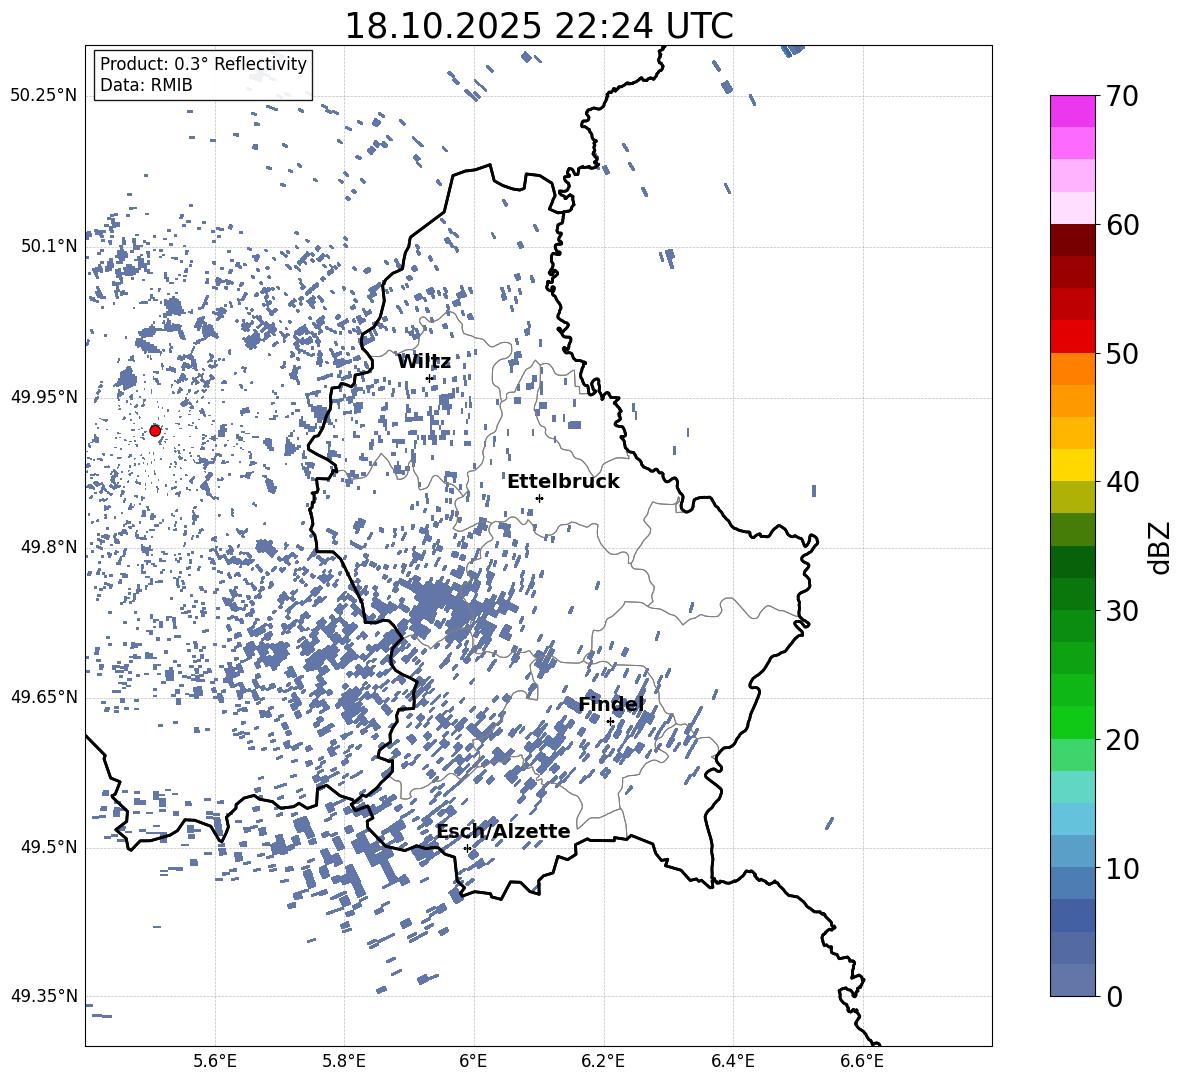The image size is (1184, 1081).
Task: Click the 'Data: RMIB' text
Action: 146,85
